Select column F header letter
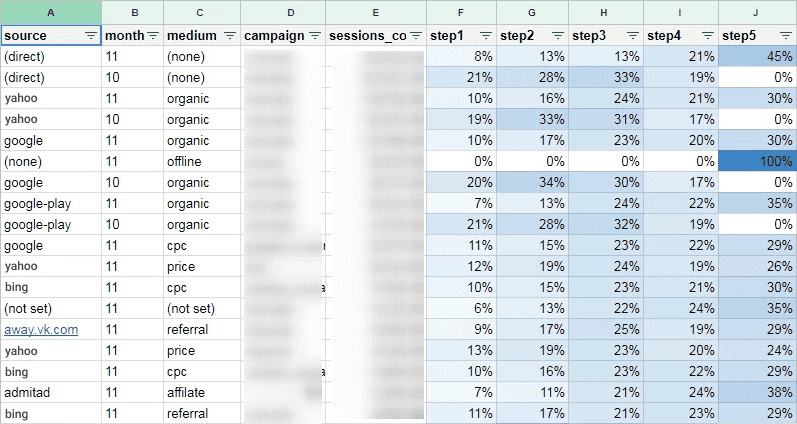This screenshot has width=797, height=424. click(x=461, y=13)
